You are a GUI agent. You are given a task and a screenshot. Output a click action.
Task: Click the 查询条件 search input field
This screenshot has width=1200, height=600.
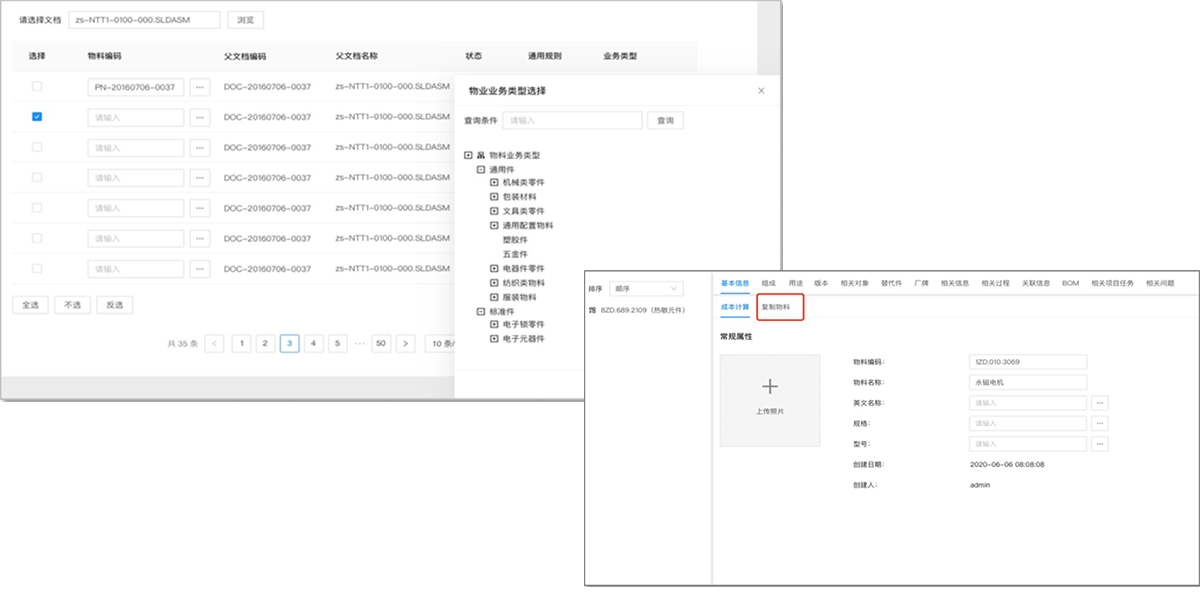point(572,121)
